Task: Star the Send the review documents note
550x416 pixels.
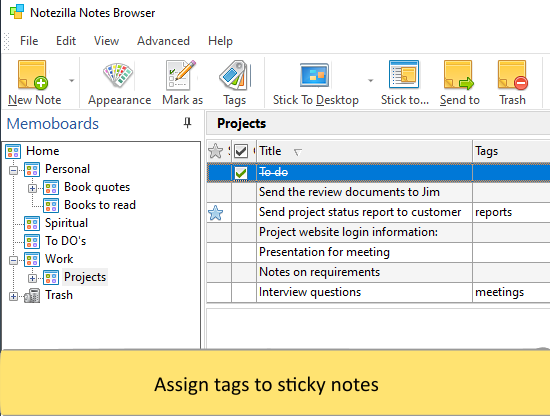Action: pyautogui.click(x=219, y=192)
